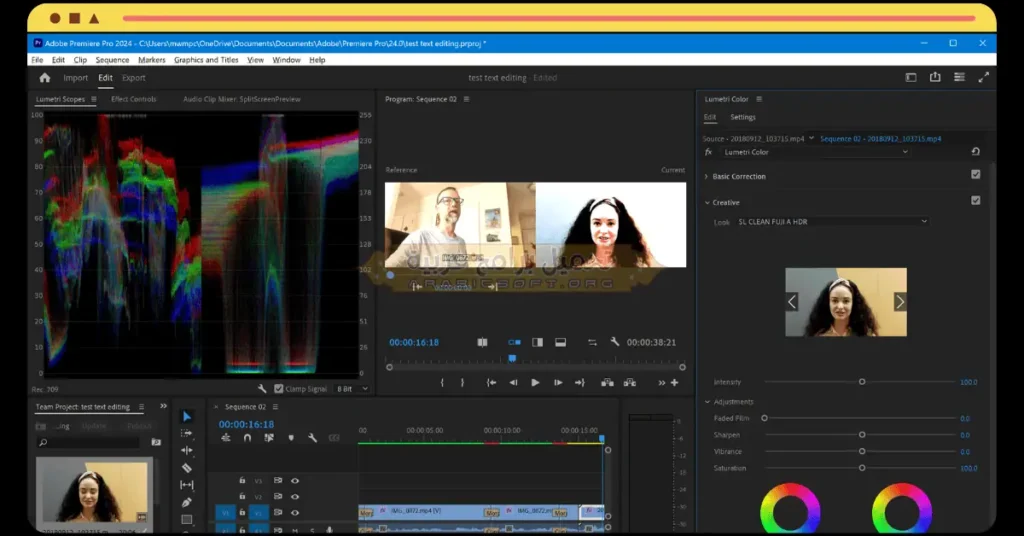Expand Project panel overflow chevrons
Image resolution: width=1024 pixels, height=536 pixels.
pyautogui.click(x=163, y=406)
